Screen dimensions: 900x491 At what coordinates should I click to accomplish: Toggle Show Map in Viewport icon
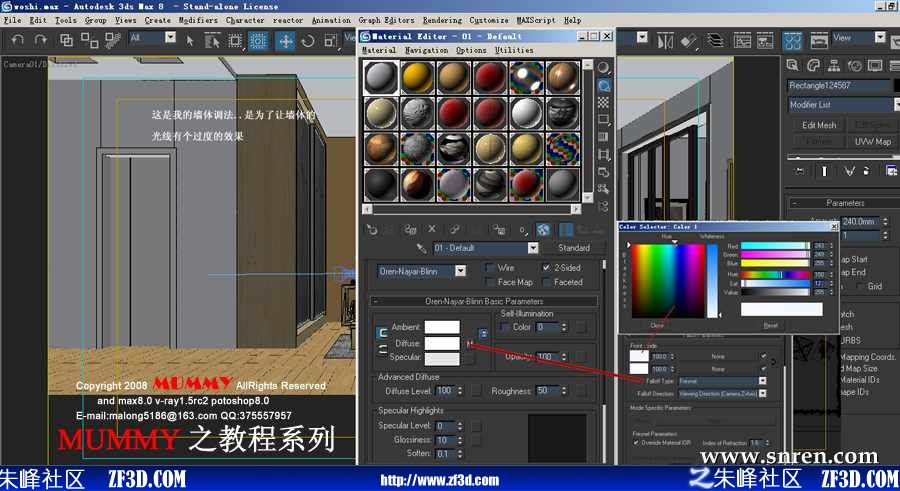coord(543,230)
